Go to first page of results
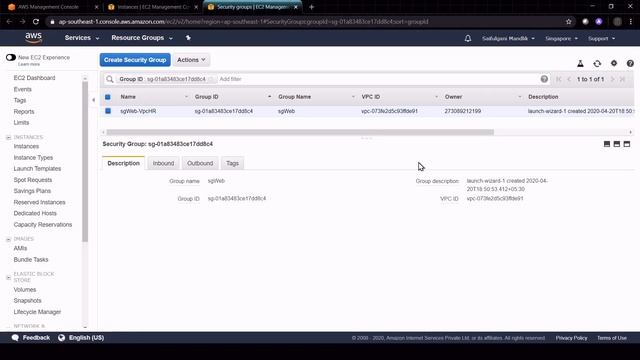 558,79
